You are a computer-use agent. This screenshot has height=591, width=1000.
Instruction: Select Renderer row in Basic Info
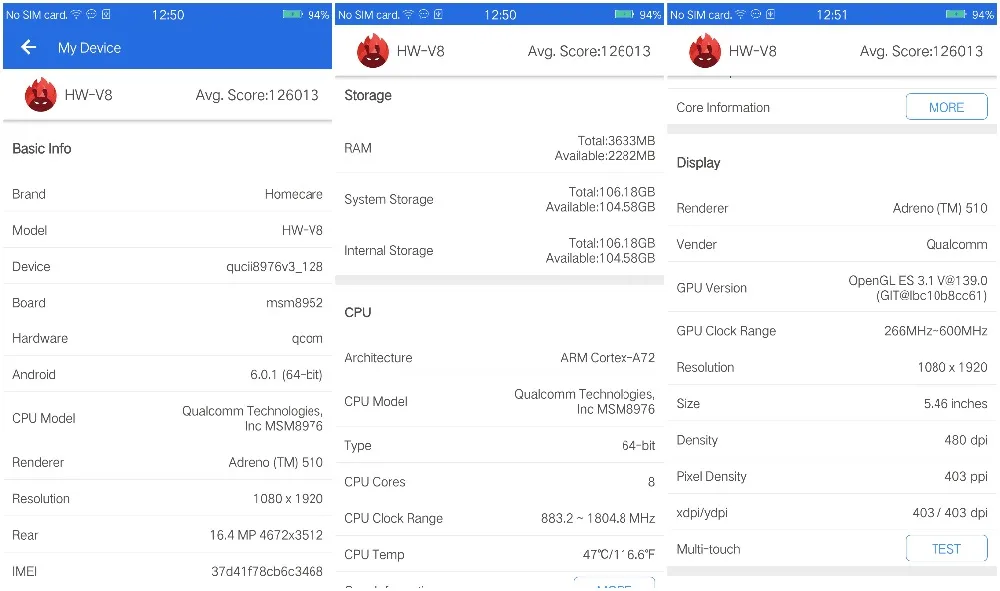coord(167,462)
